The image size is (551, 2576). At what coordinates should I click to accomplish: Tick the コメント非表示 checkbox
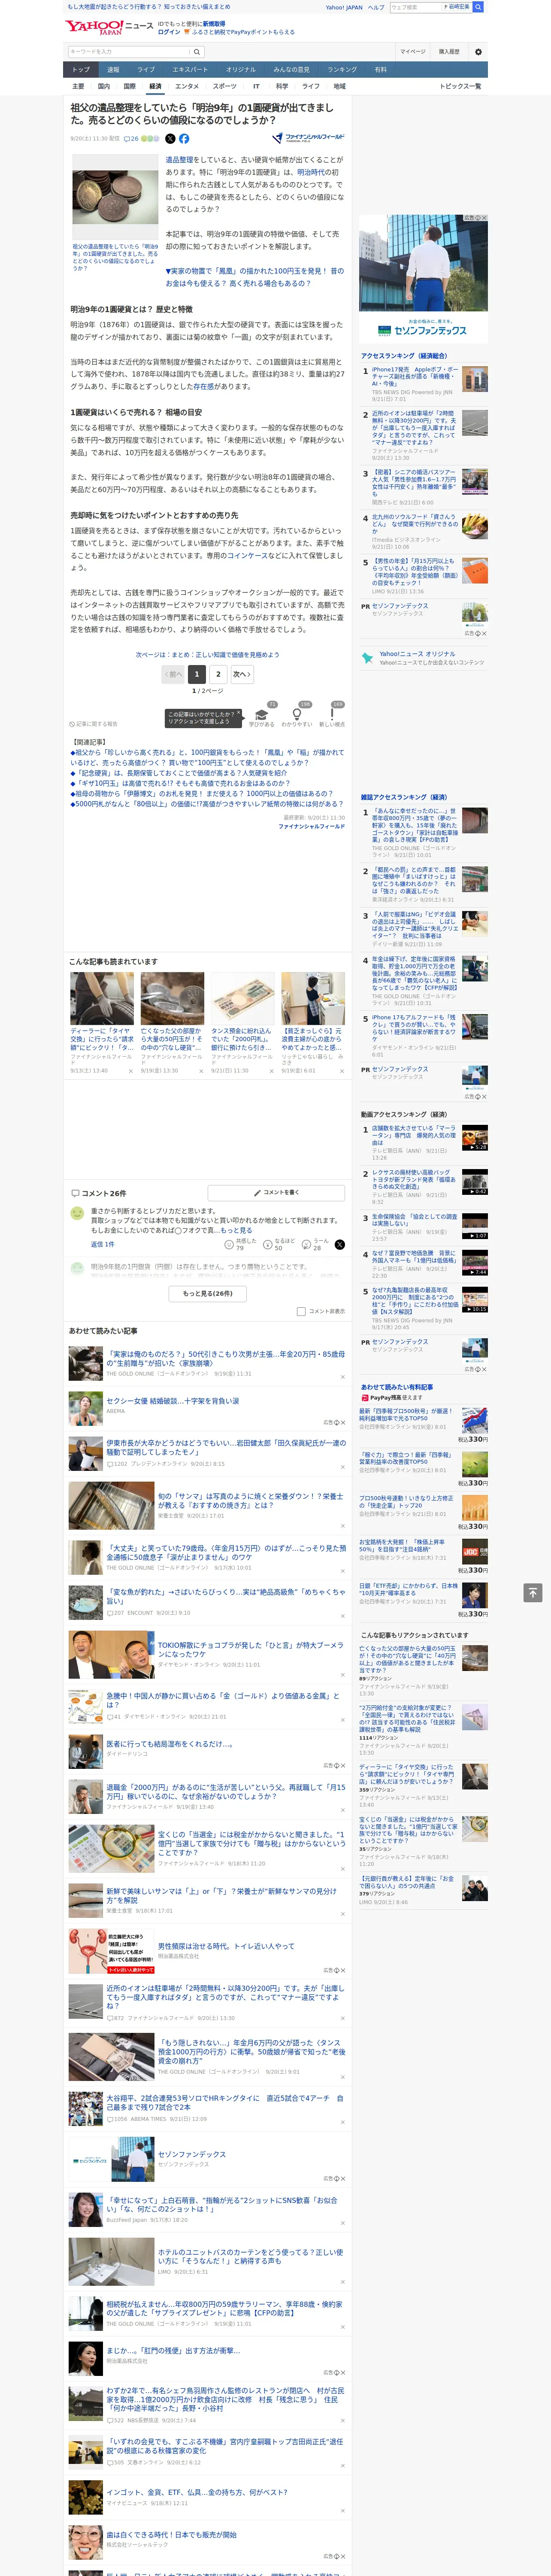(x=301, y=1311)
